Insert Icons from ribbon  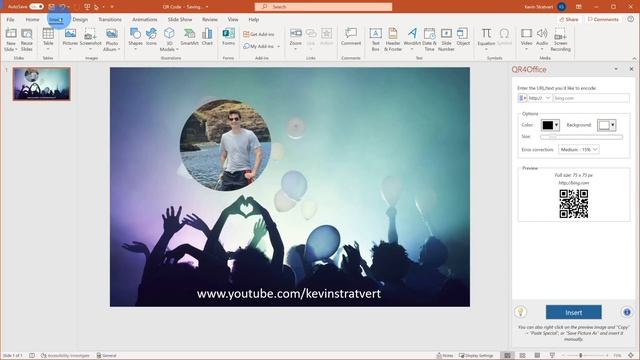click(151, 37)
